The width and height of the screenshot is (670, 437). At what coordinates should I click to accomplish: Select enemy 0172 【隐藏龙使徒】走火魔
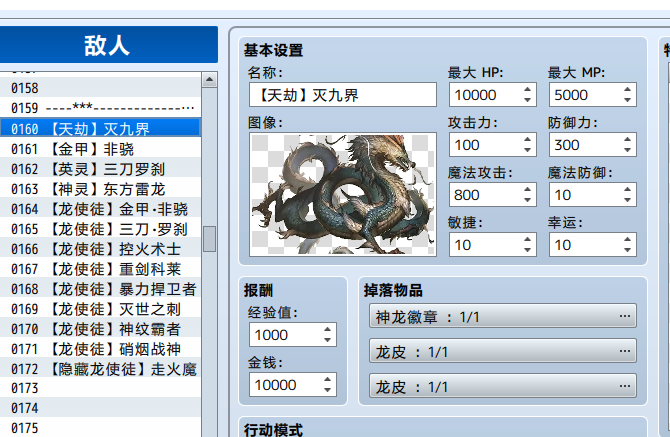100,369
